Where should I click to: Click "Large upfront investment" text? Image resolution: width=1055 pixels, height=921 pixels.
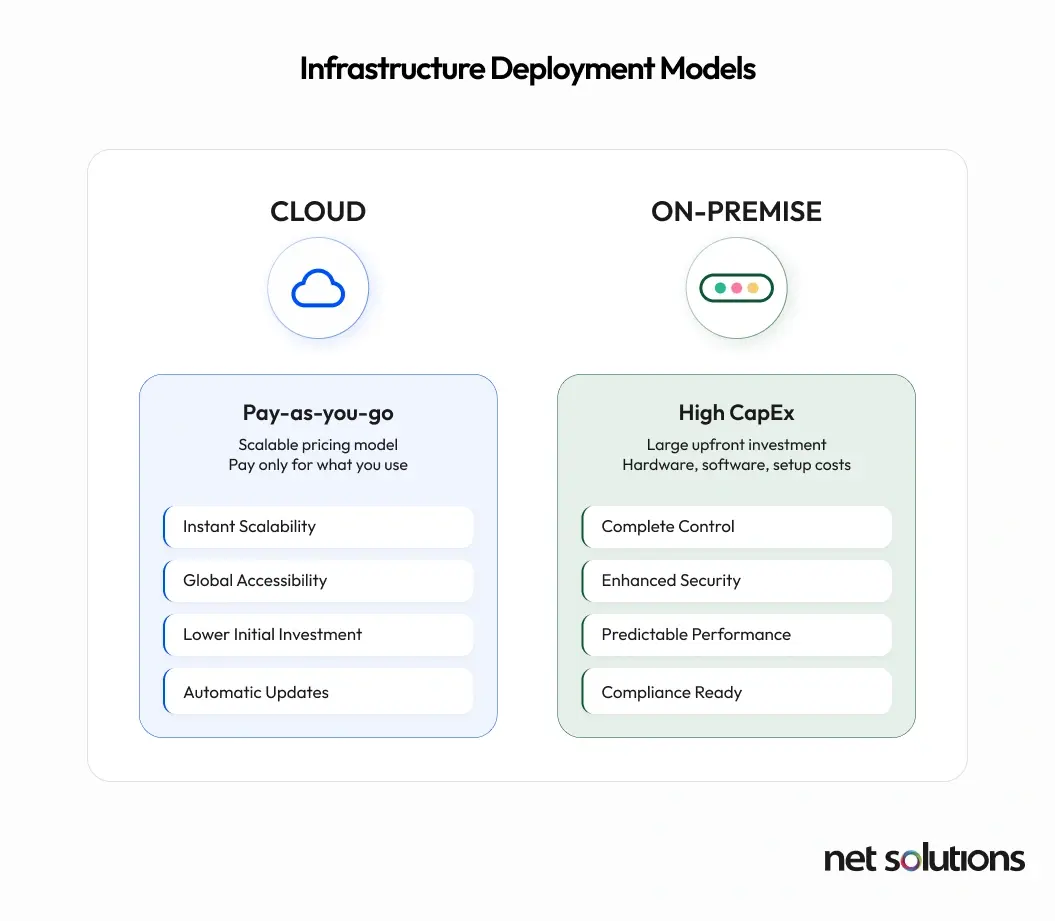coord(736,445)
